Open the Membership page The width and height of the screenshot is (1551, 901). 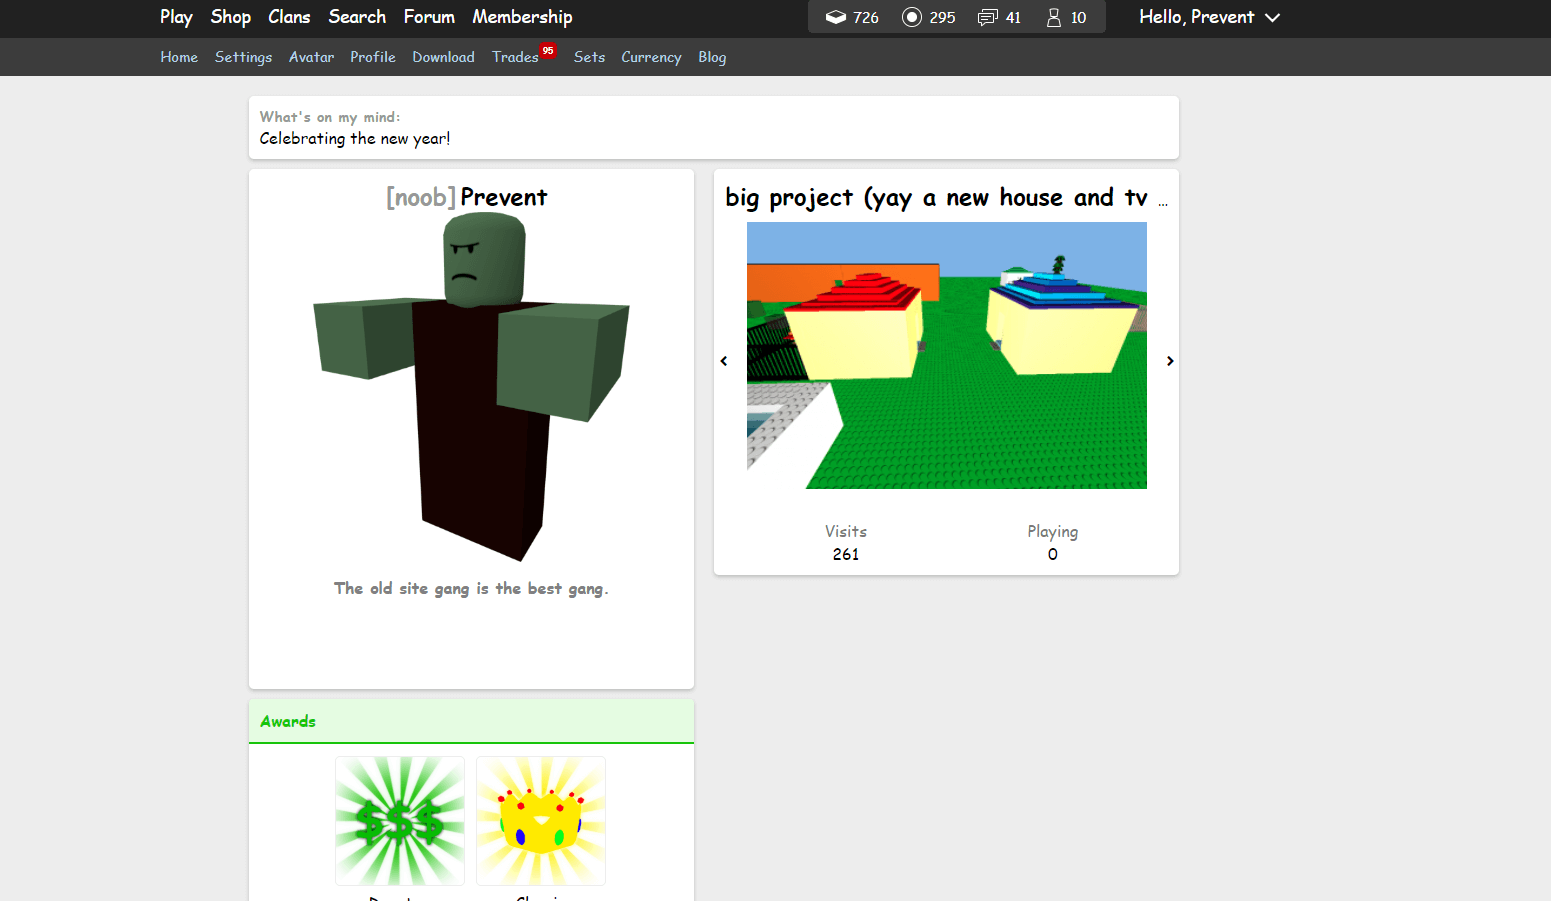522,17
